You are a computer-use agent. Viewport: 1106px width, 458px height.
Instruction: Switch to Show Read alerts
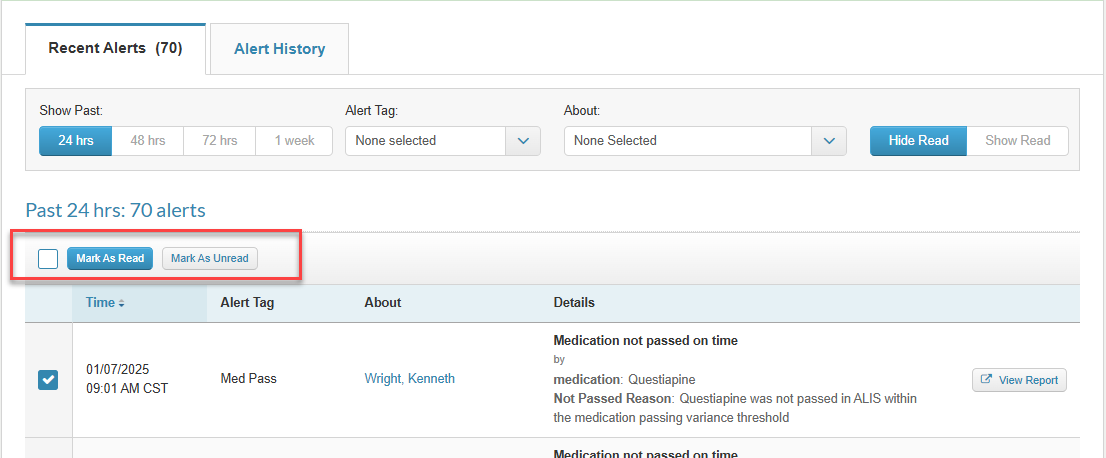click(1017, 140)
